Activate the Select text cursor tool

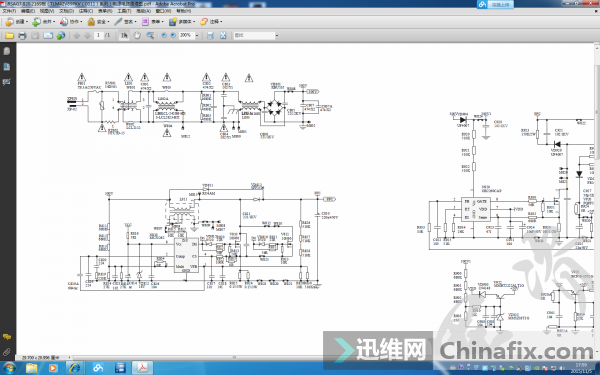tap(124, 36)
